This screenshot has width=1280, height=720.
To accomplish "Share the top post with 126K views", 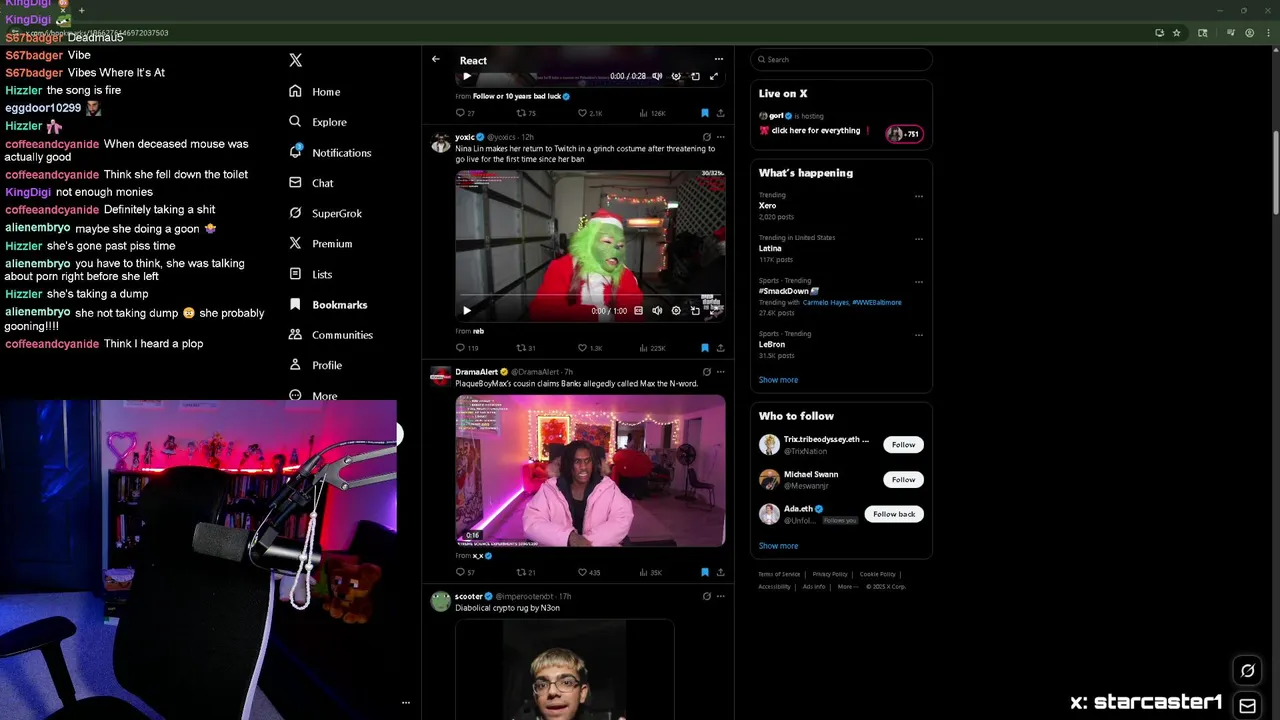I will tap(720, 113).
